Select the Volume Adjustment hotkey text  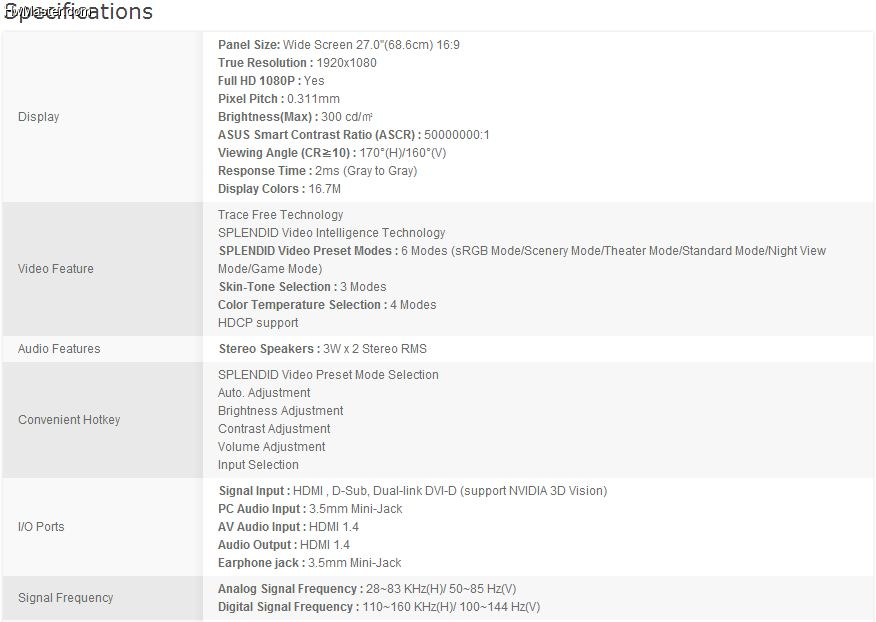click(x=272, y=447)
